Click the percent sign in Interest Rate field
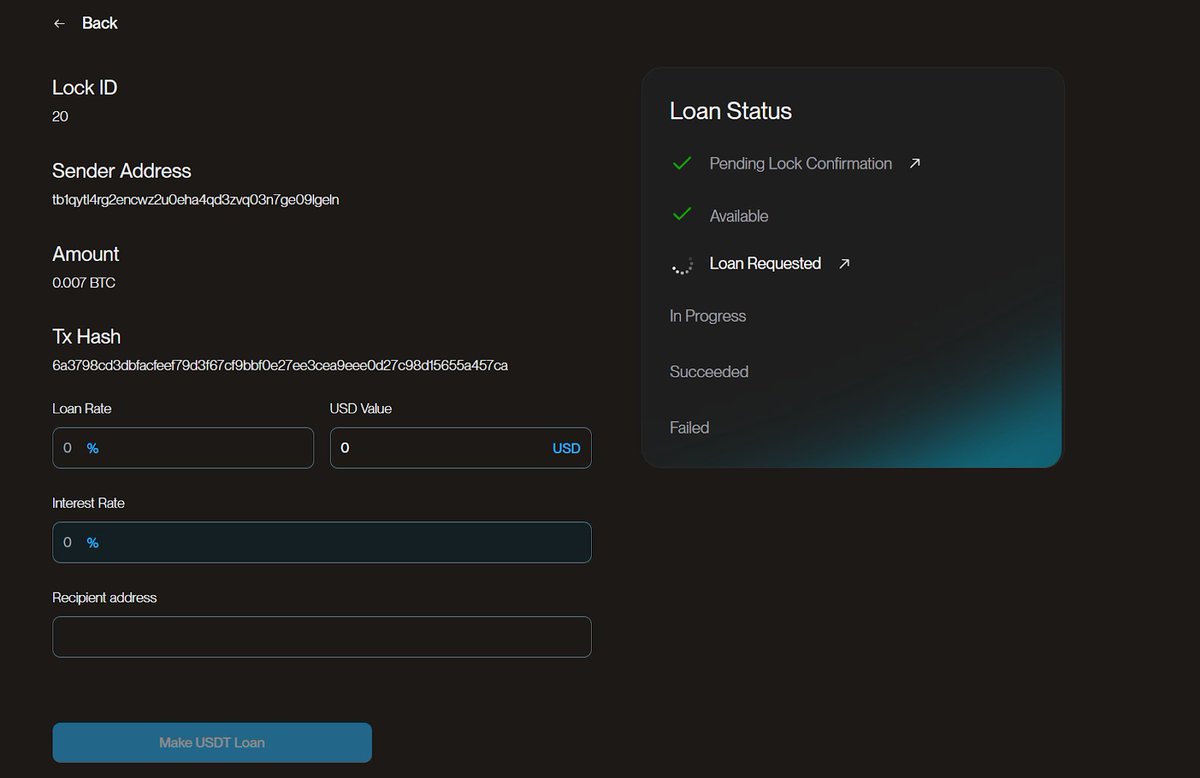Viewport: 1200px width, 778px height. (x=93, y=542)
